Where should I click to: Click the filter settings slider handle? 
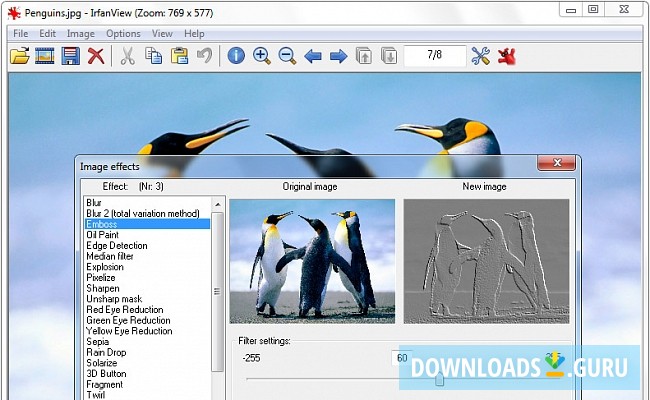tap(439, 379)
